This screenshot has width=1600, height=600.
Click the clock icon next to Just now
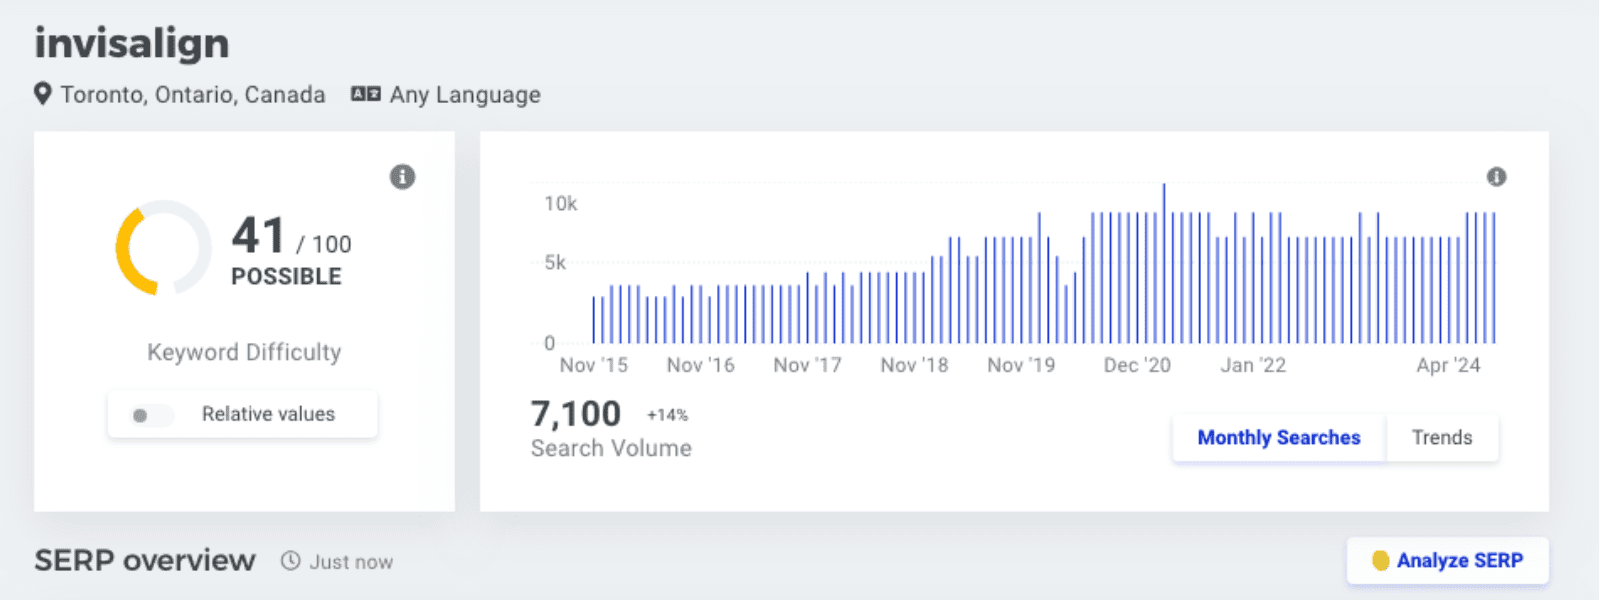(290, 561)
